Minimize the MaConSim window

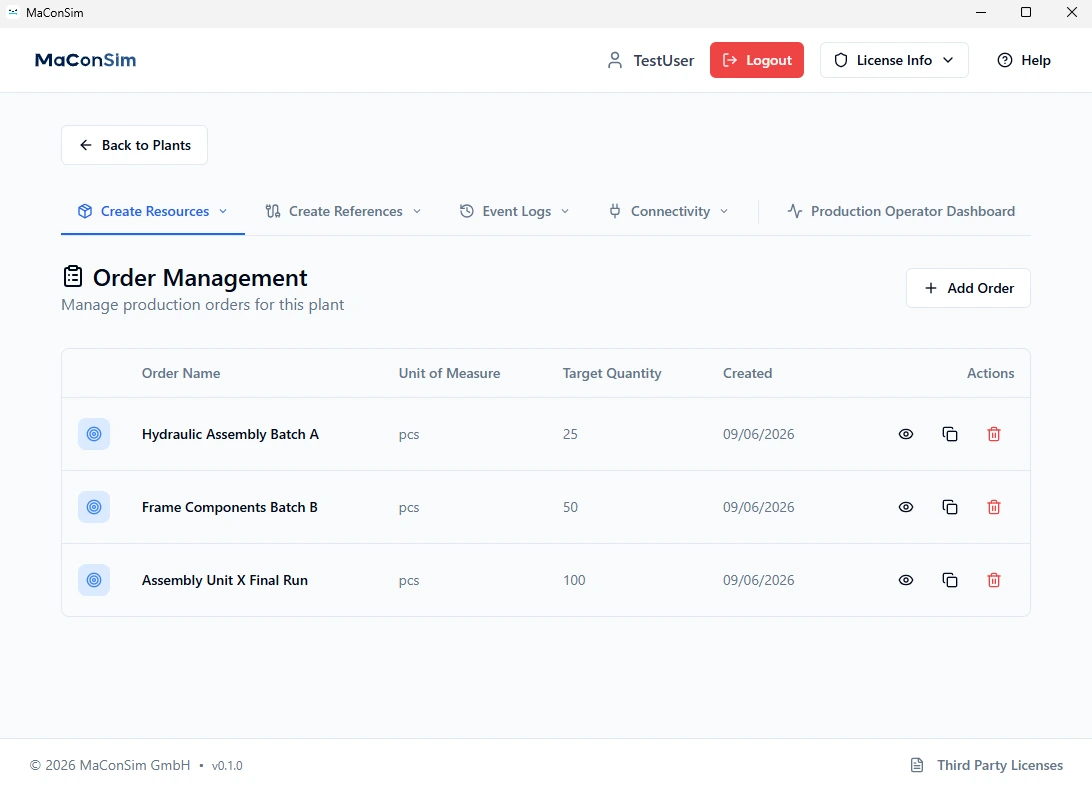coord(981,13)
